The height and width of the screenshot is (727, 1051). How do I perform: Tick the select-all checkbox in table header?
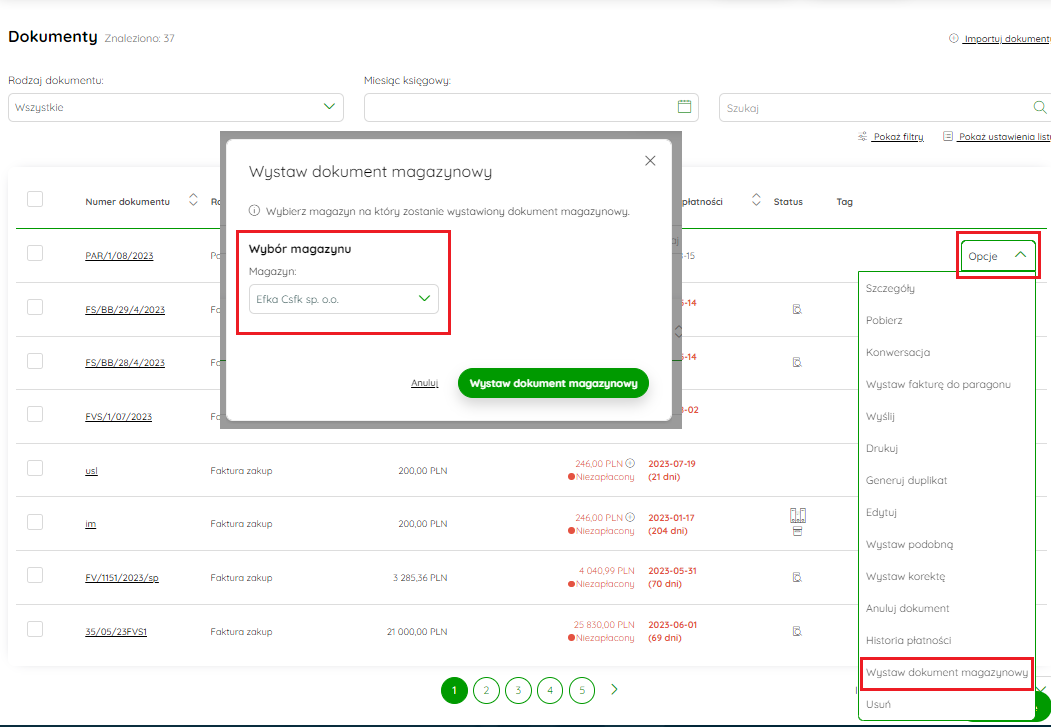(35, 199)
